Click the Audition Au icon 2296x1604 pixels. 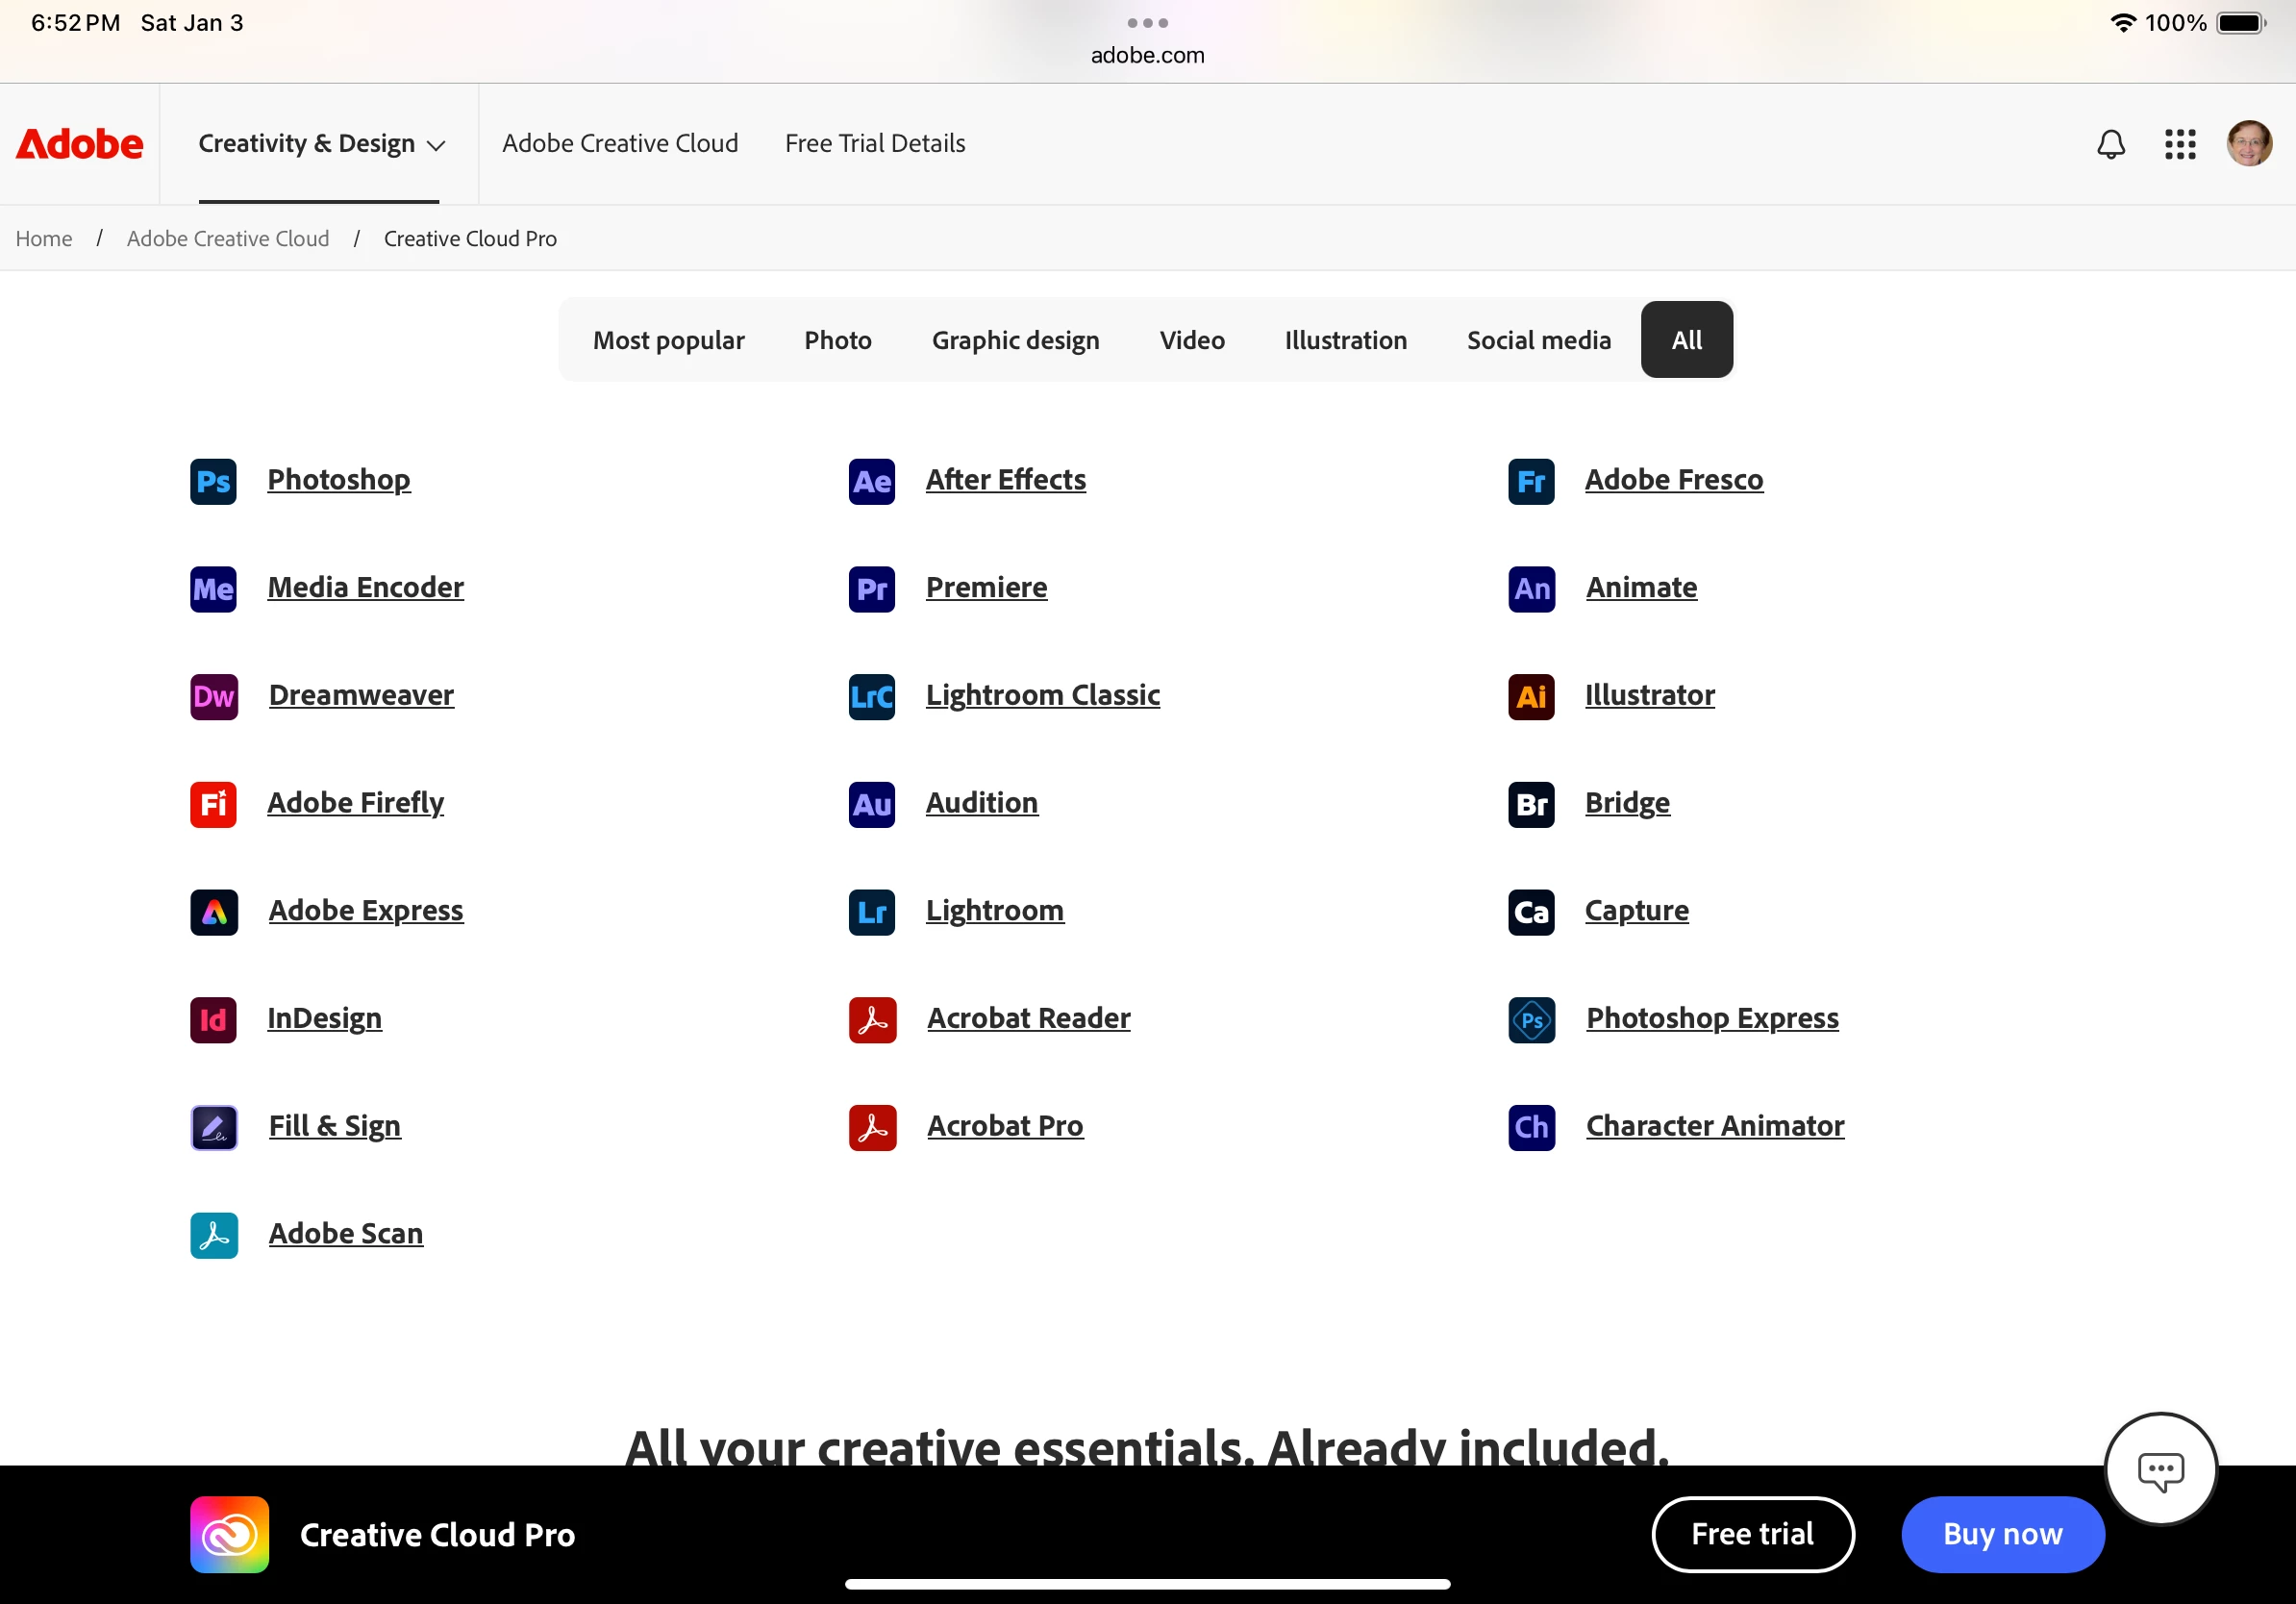[872, 804]
